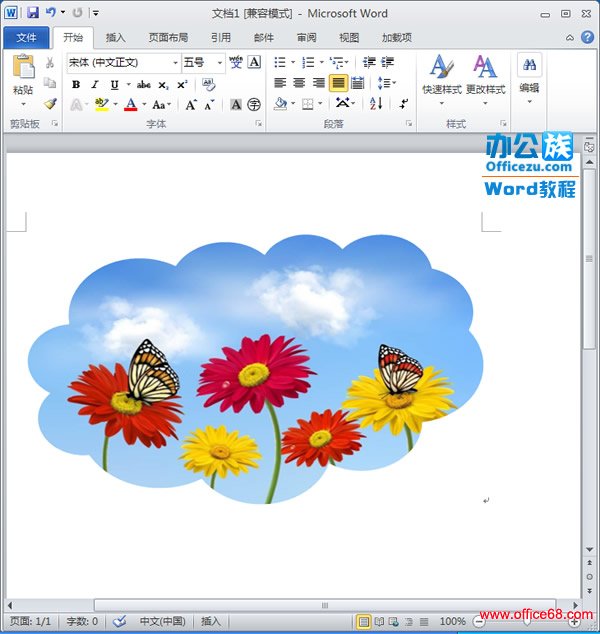Shrink the font size
The height and width of the screenshot is (634, 600).
point(209,105)
